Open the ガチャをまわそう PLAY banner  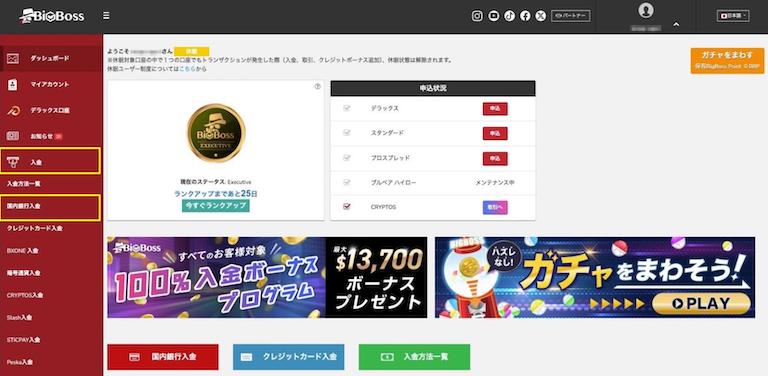(x=595, y=278)
